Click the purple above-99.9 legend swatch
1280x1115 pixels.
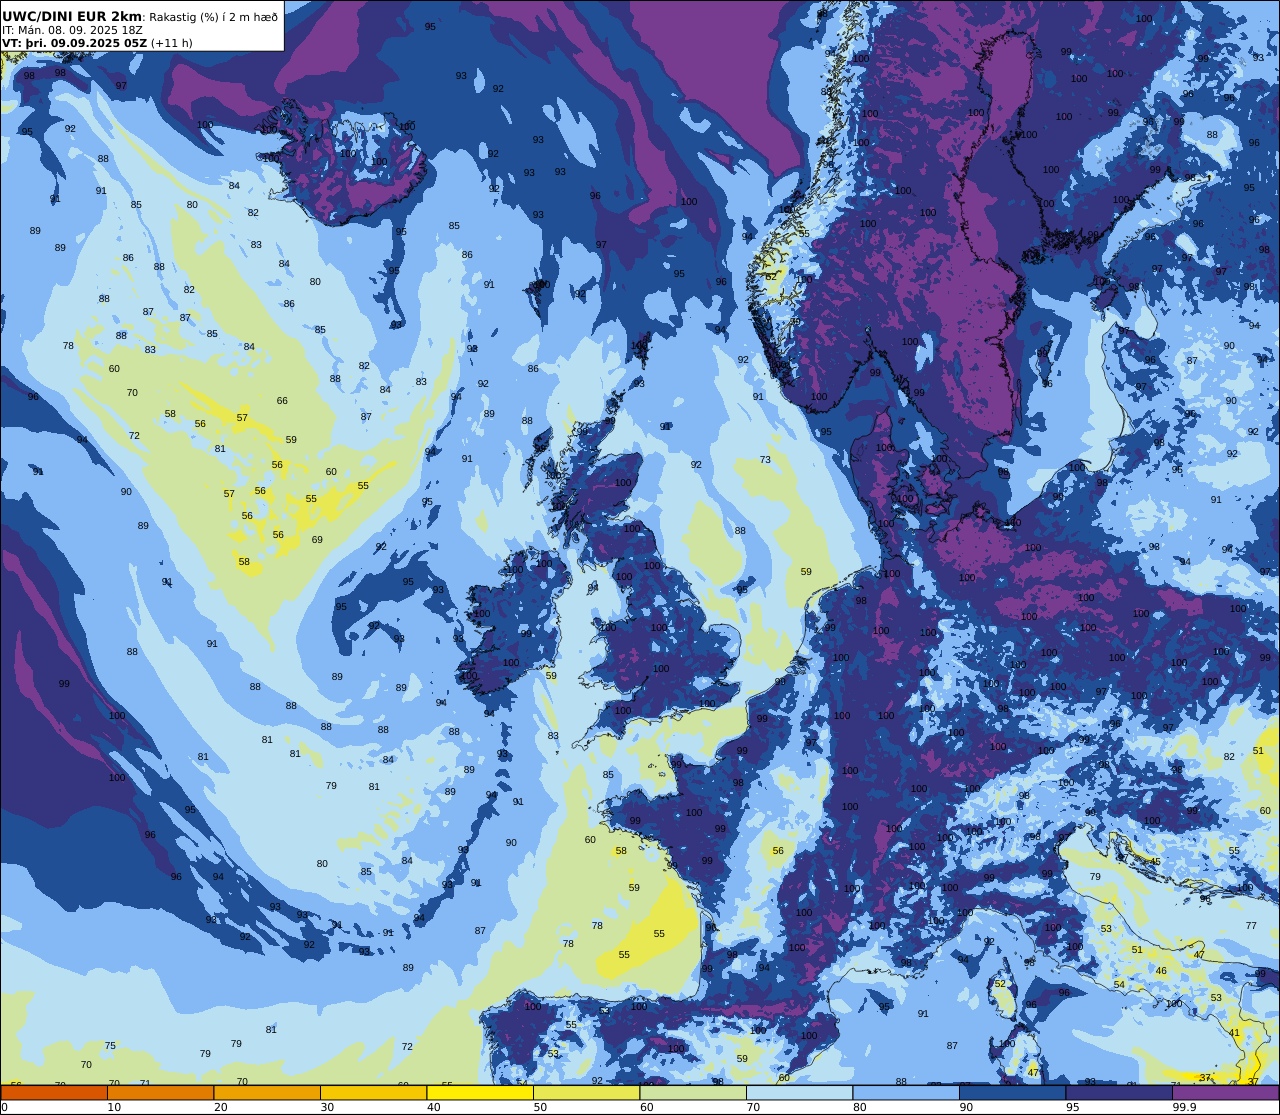pyautogui.click(x=1225, y=1093)
